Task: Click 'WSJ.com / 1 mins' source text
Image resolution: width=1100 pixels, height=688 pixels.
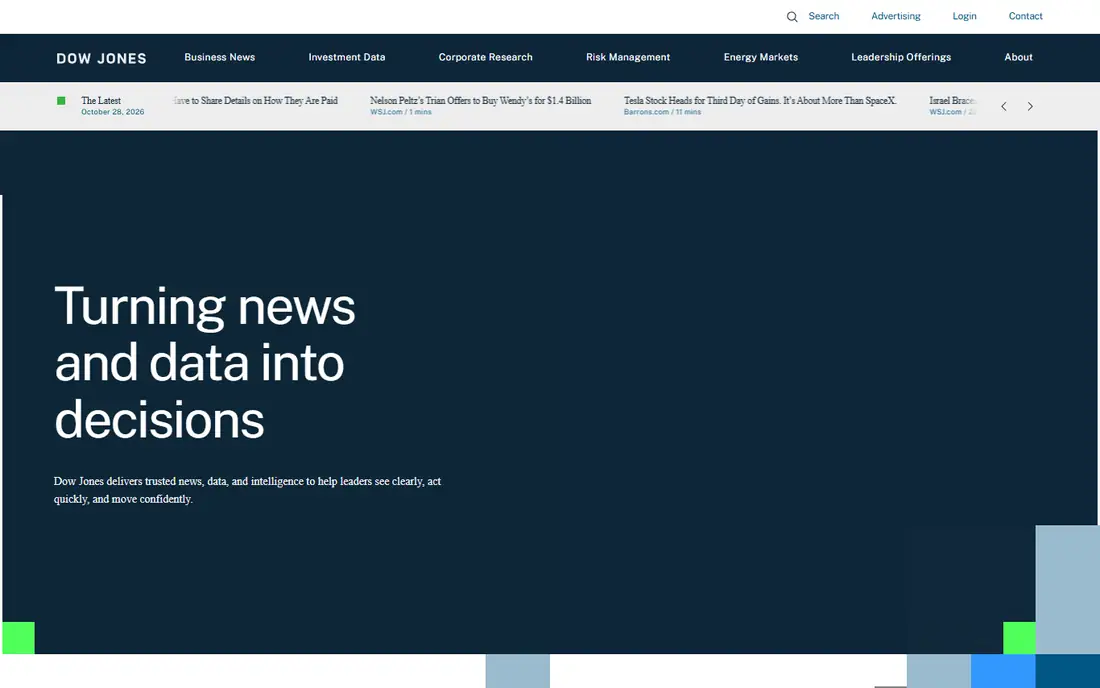Action: click(401, 112)
